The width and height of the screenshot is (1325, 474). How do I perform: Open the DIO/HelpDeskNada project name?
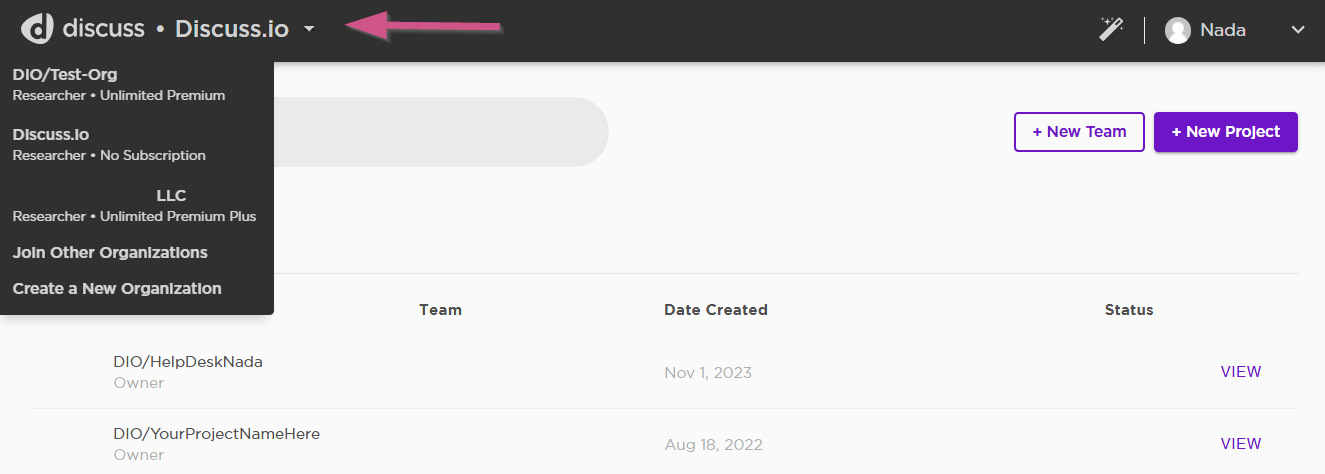[x=188, y=362]
